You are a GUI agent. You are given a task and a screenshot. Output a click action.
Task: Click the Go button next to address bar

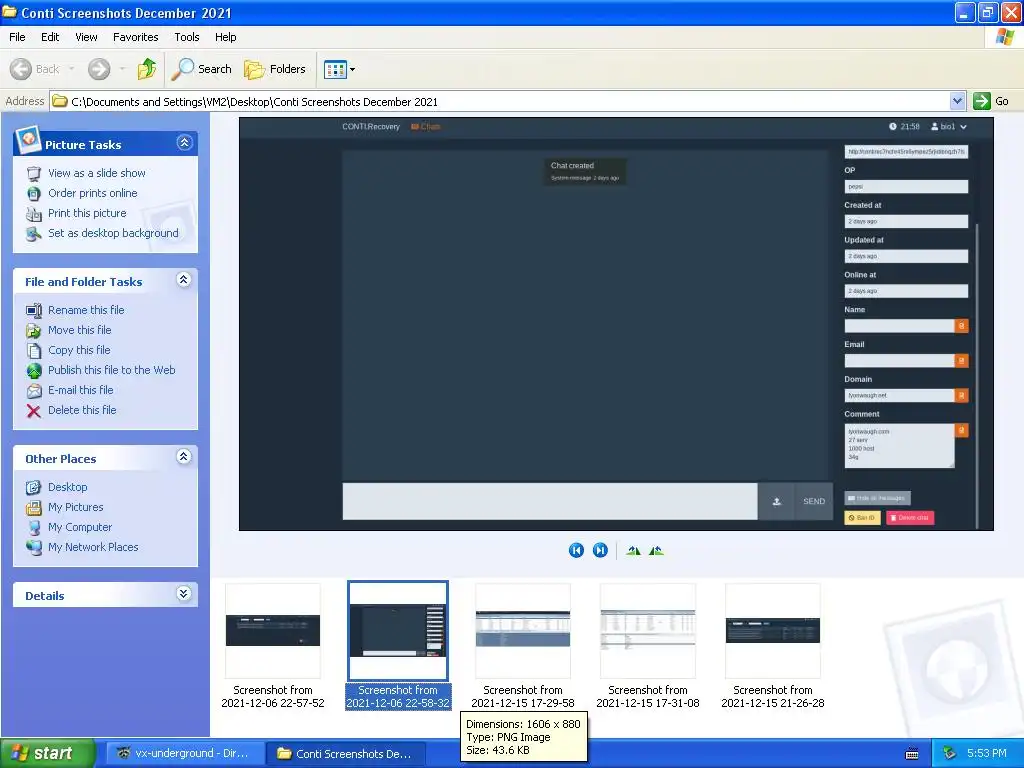[x=991, y=101]
